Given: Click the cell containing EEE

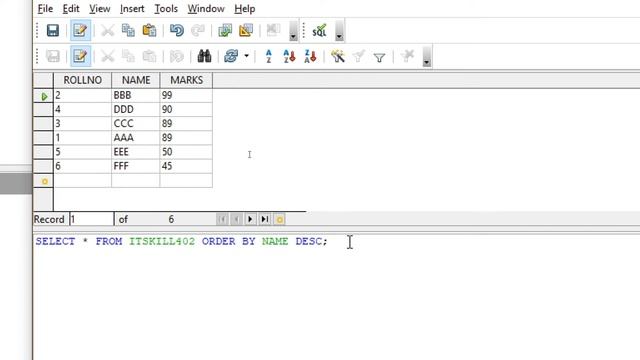Looking at the screenshot, I should point(136,152).
